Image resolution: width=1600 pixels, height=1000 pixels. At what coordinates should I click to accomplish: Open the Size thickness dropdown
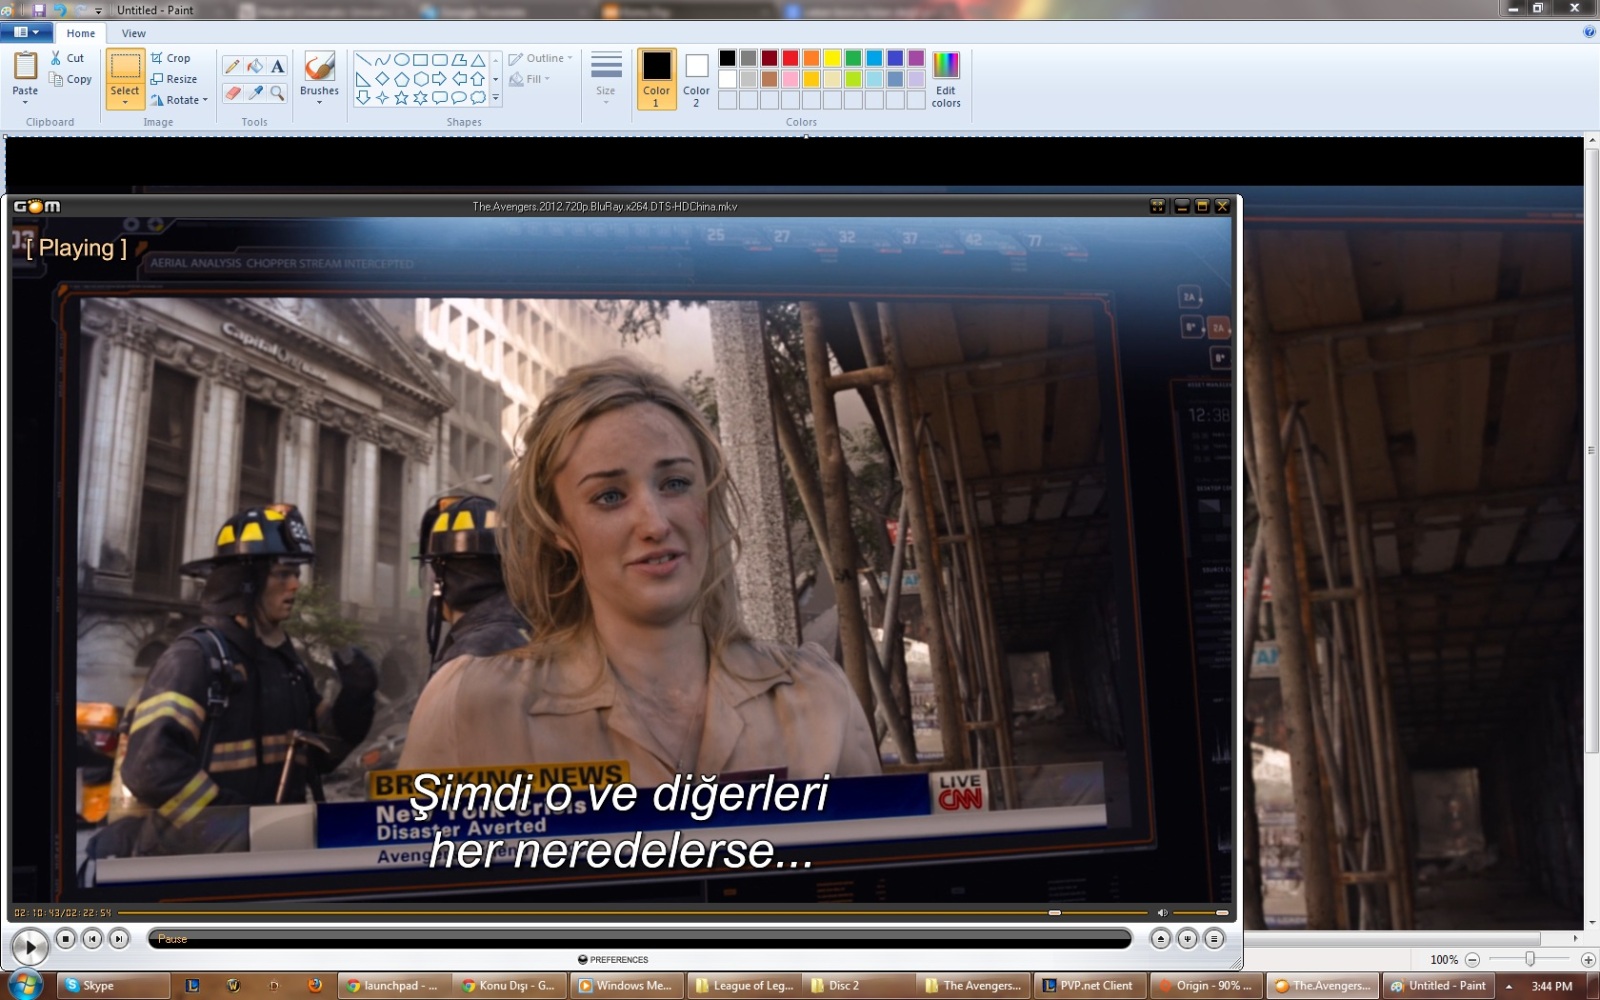coord(606,79)
